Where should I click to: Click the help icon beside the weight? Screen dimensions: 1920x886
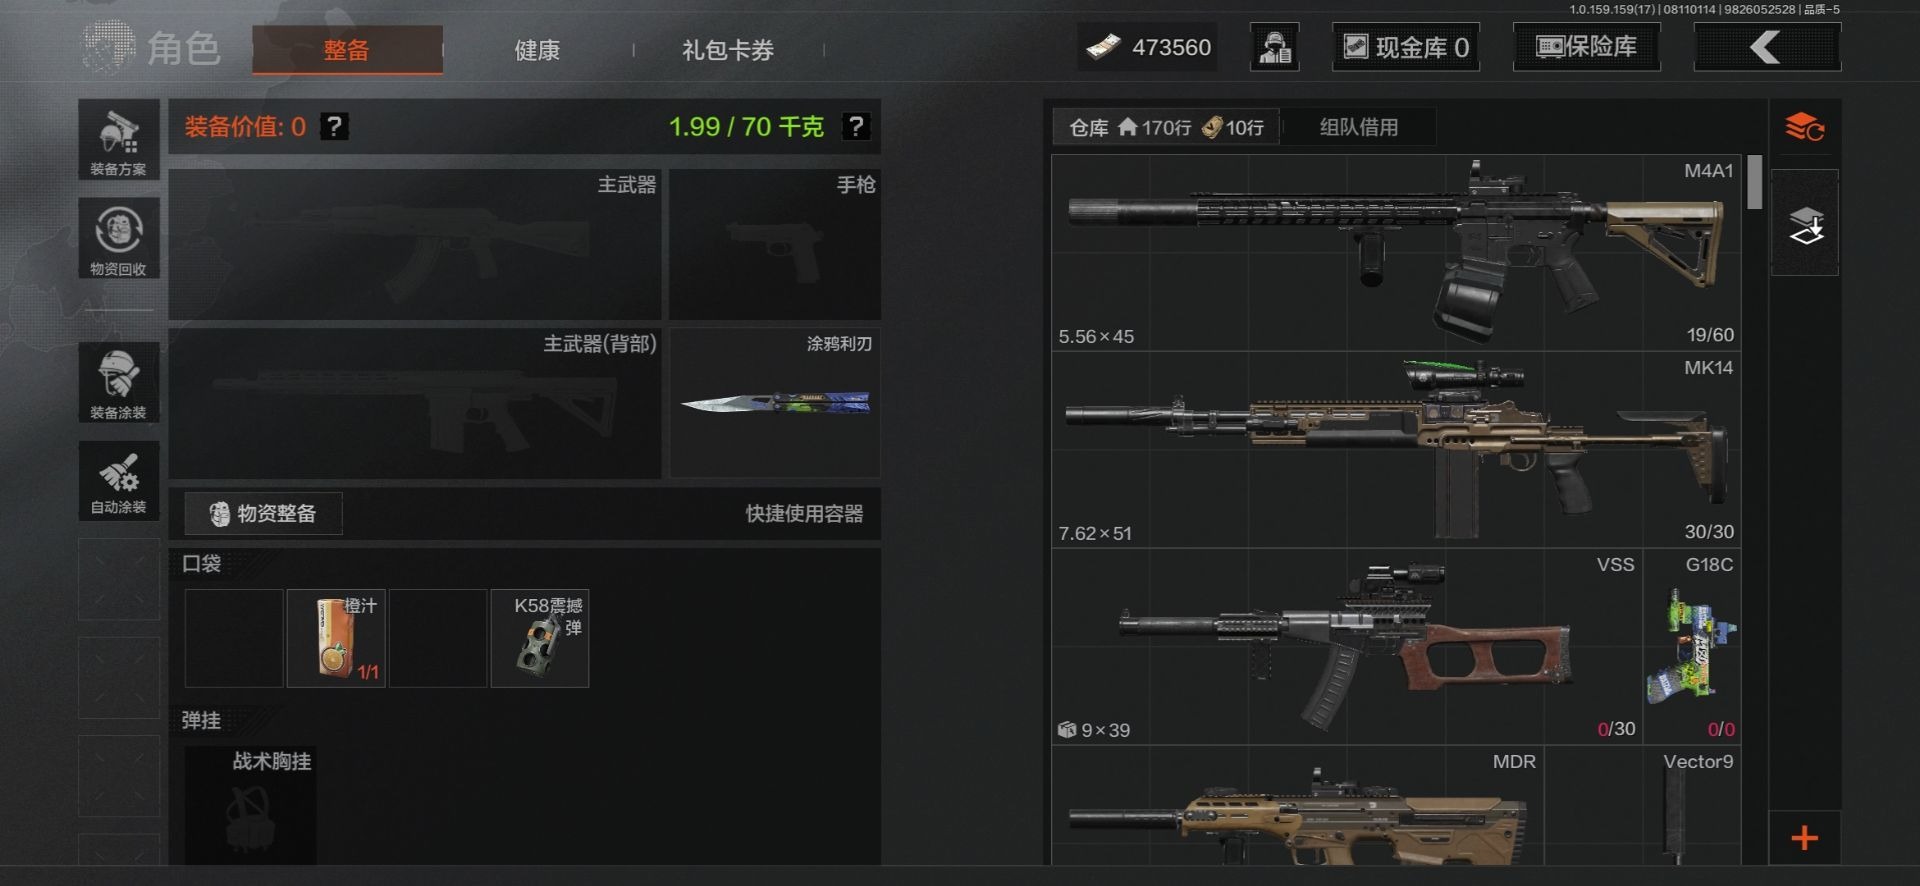(x=856, y=127)
